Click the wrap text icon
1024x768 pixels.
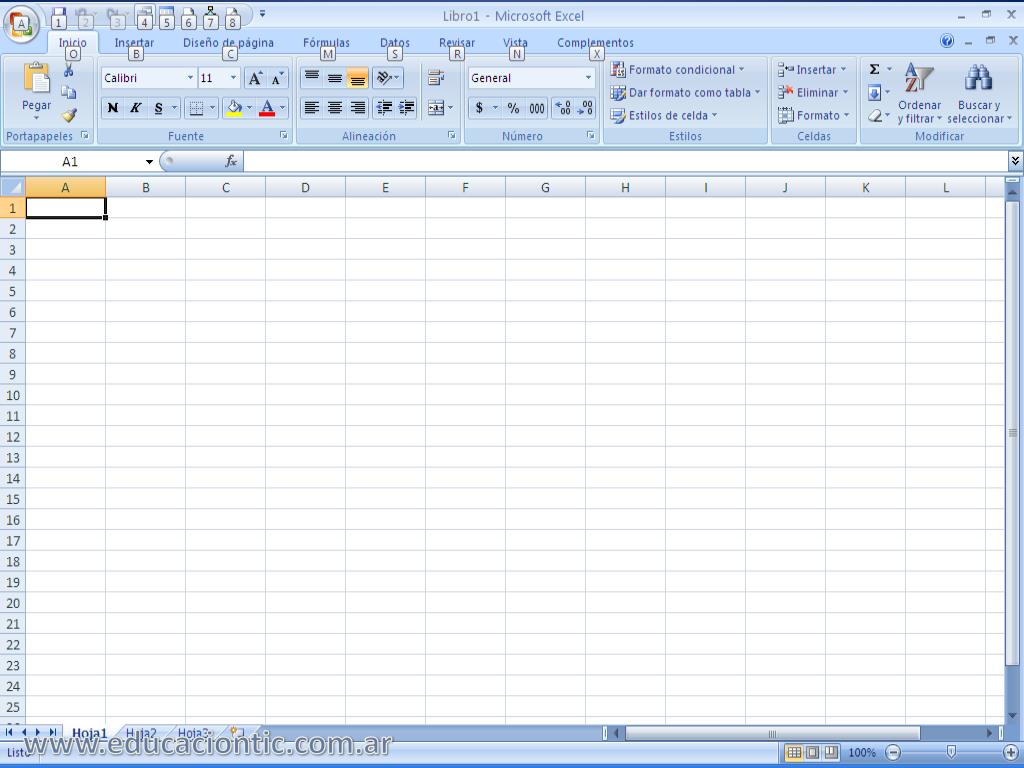pos(436,78)
